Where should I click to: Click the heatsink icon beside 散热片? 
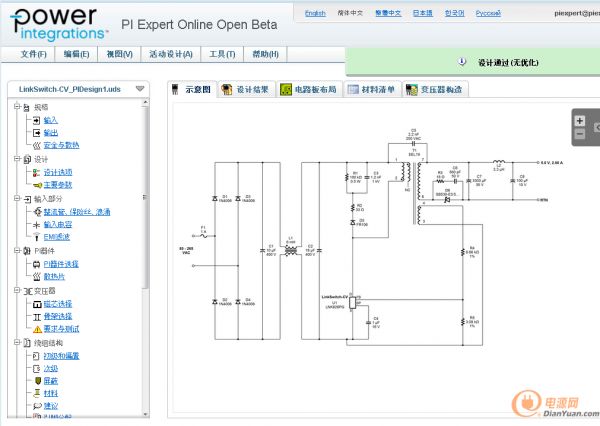[36, 276]
